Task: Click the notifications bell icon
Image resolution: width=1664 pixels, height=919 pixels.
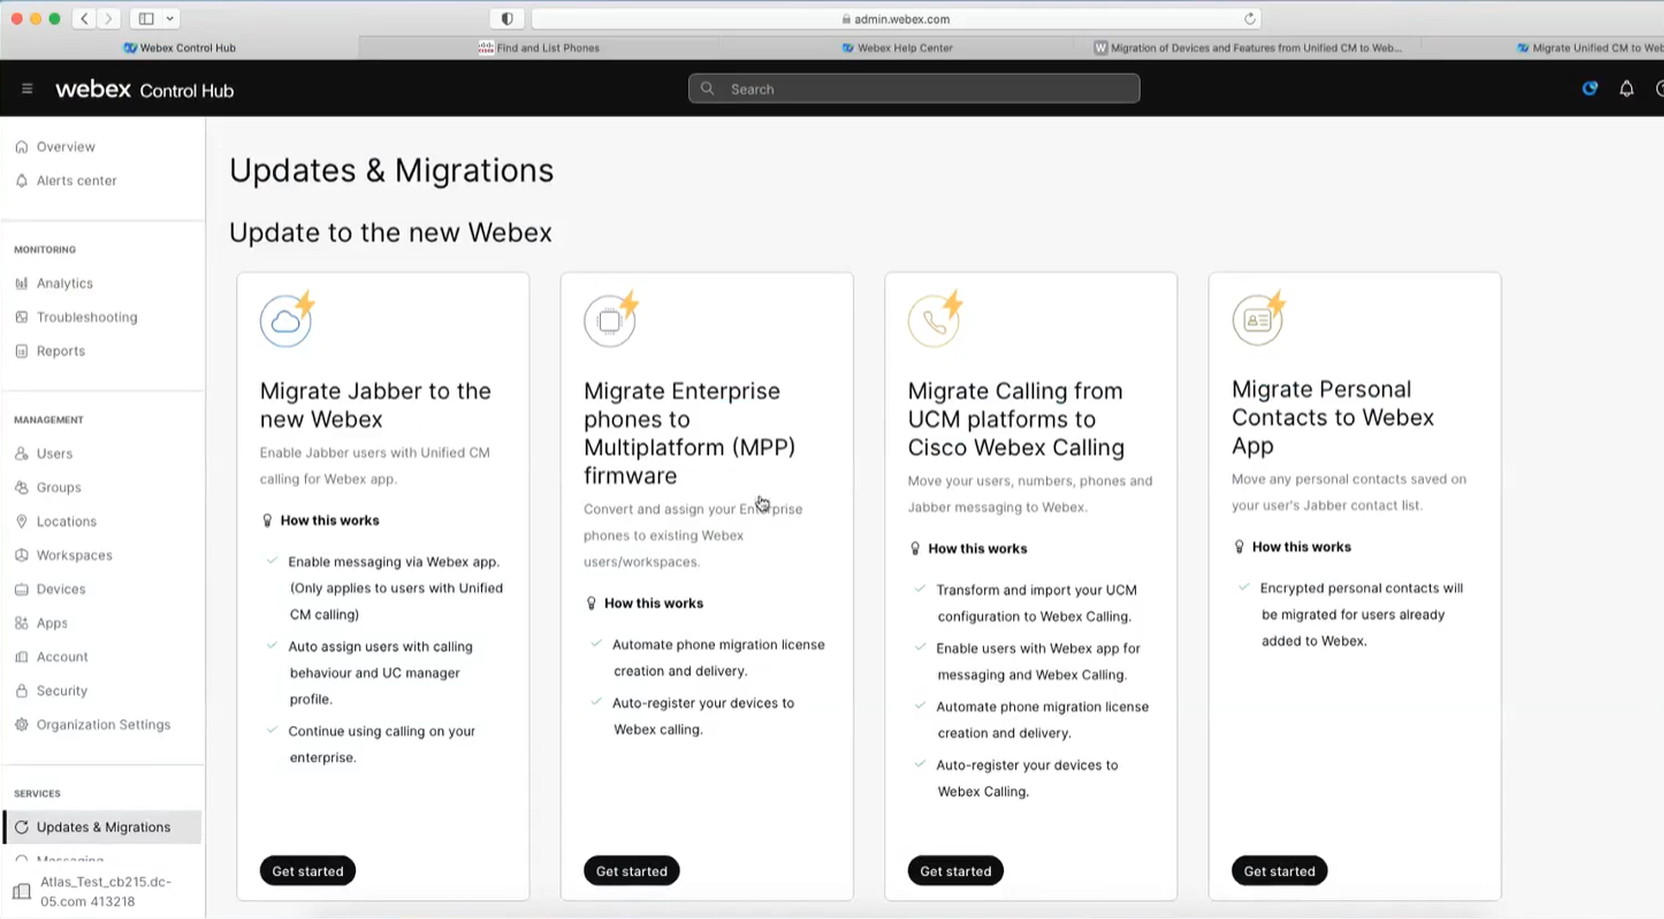Action: click(x=1626, y=89)
